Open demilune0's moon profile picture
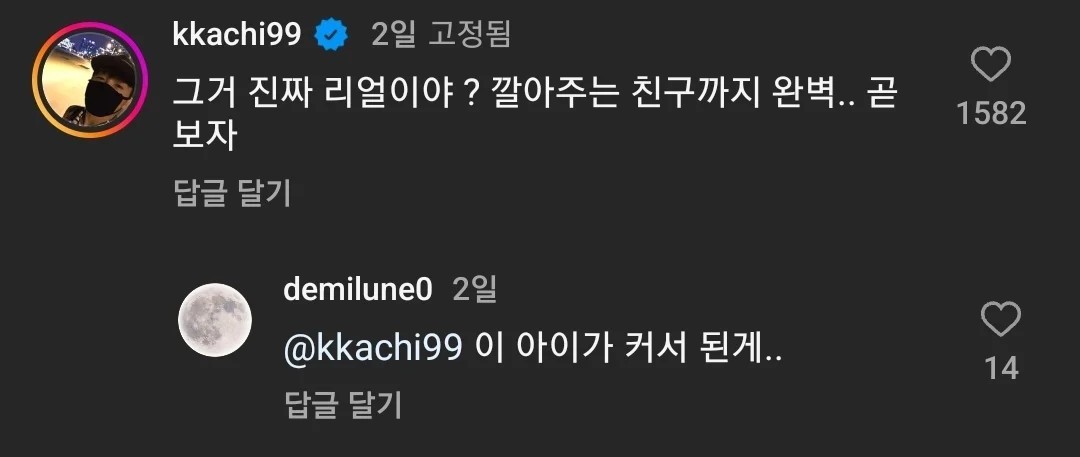 click(x=214, y=319)
